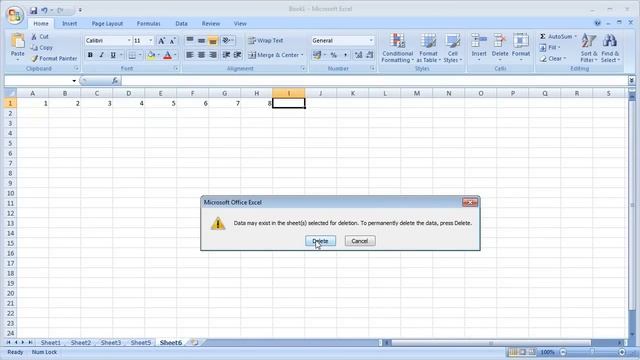This screenshot has height=360, width=640.
Task: Align text to the right
Action: (x=213, y=55)
